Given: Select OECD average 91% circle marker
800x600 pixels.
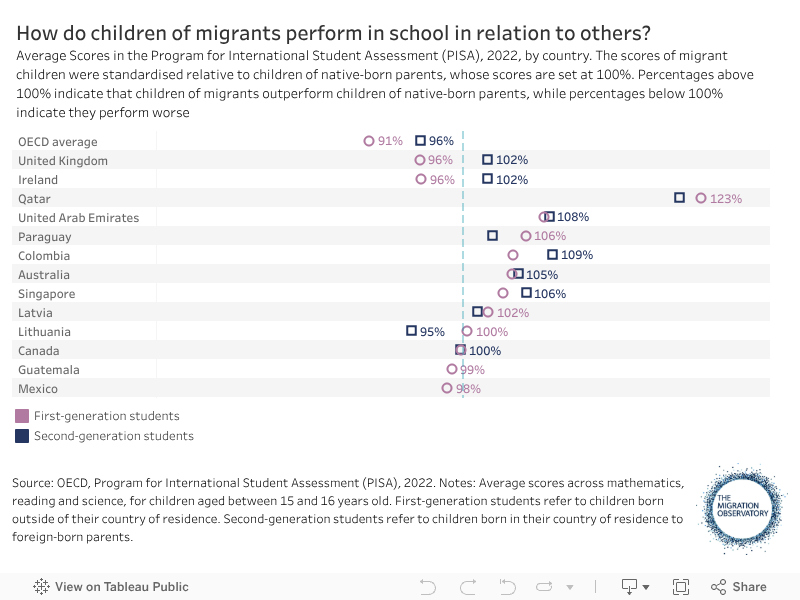Looking at the screenshot, I should pos(369,141).
